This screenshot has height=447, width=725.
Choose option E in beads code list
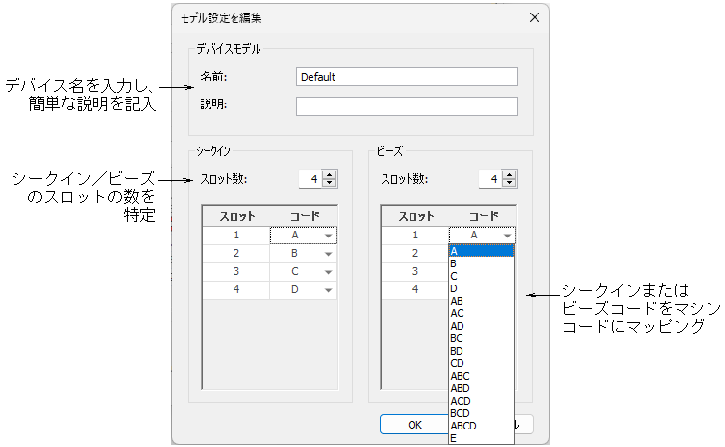(481, 438)
